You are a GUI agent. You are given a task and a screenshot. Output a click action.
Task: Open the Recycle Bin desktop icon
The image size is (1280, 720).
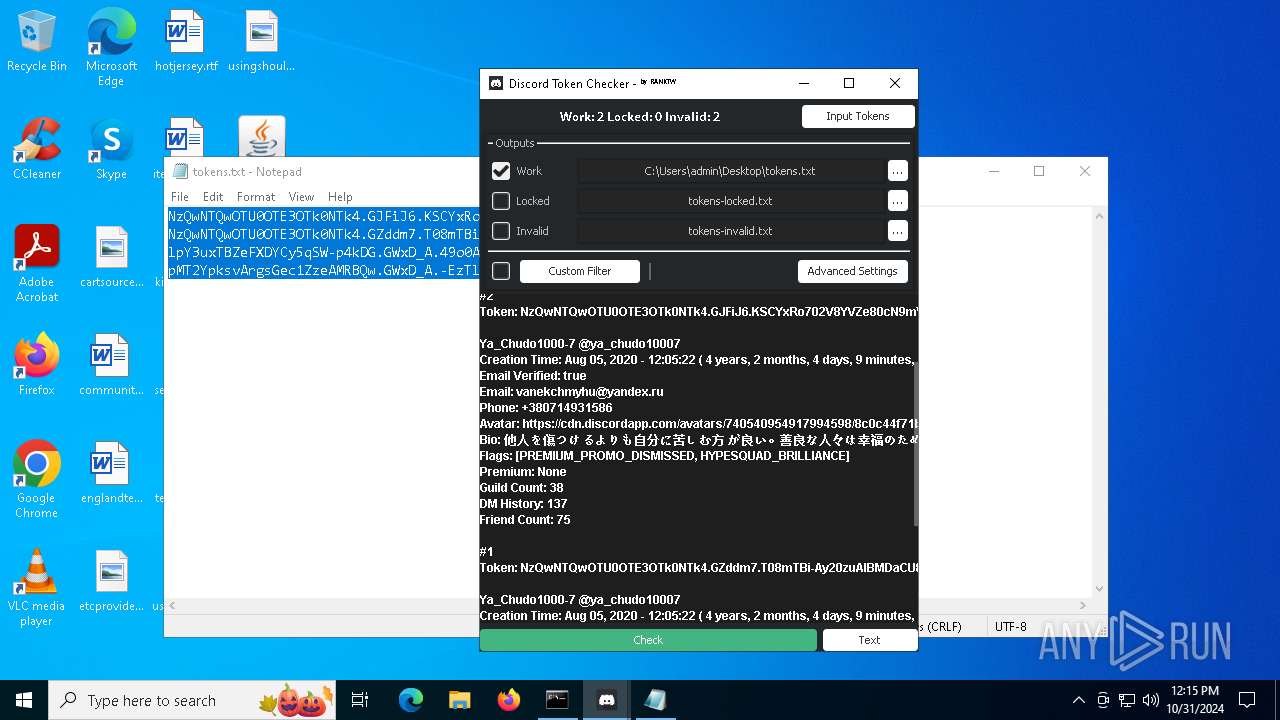(37, 42)
